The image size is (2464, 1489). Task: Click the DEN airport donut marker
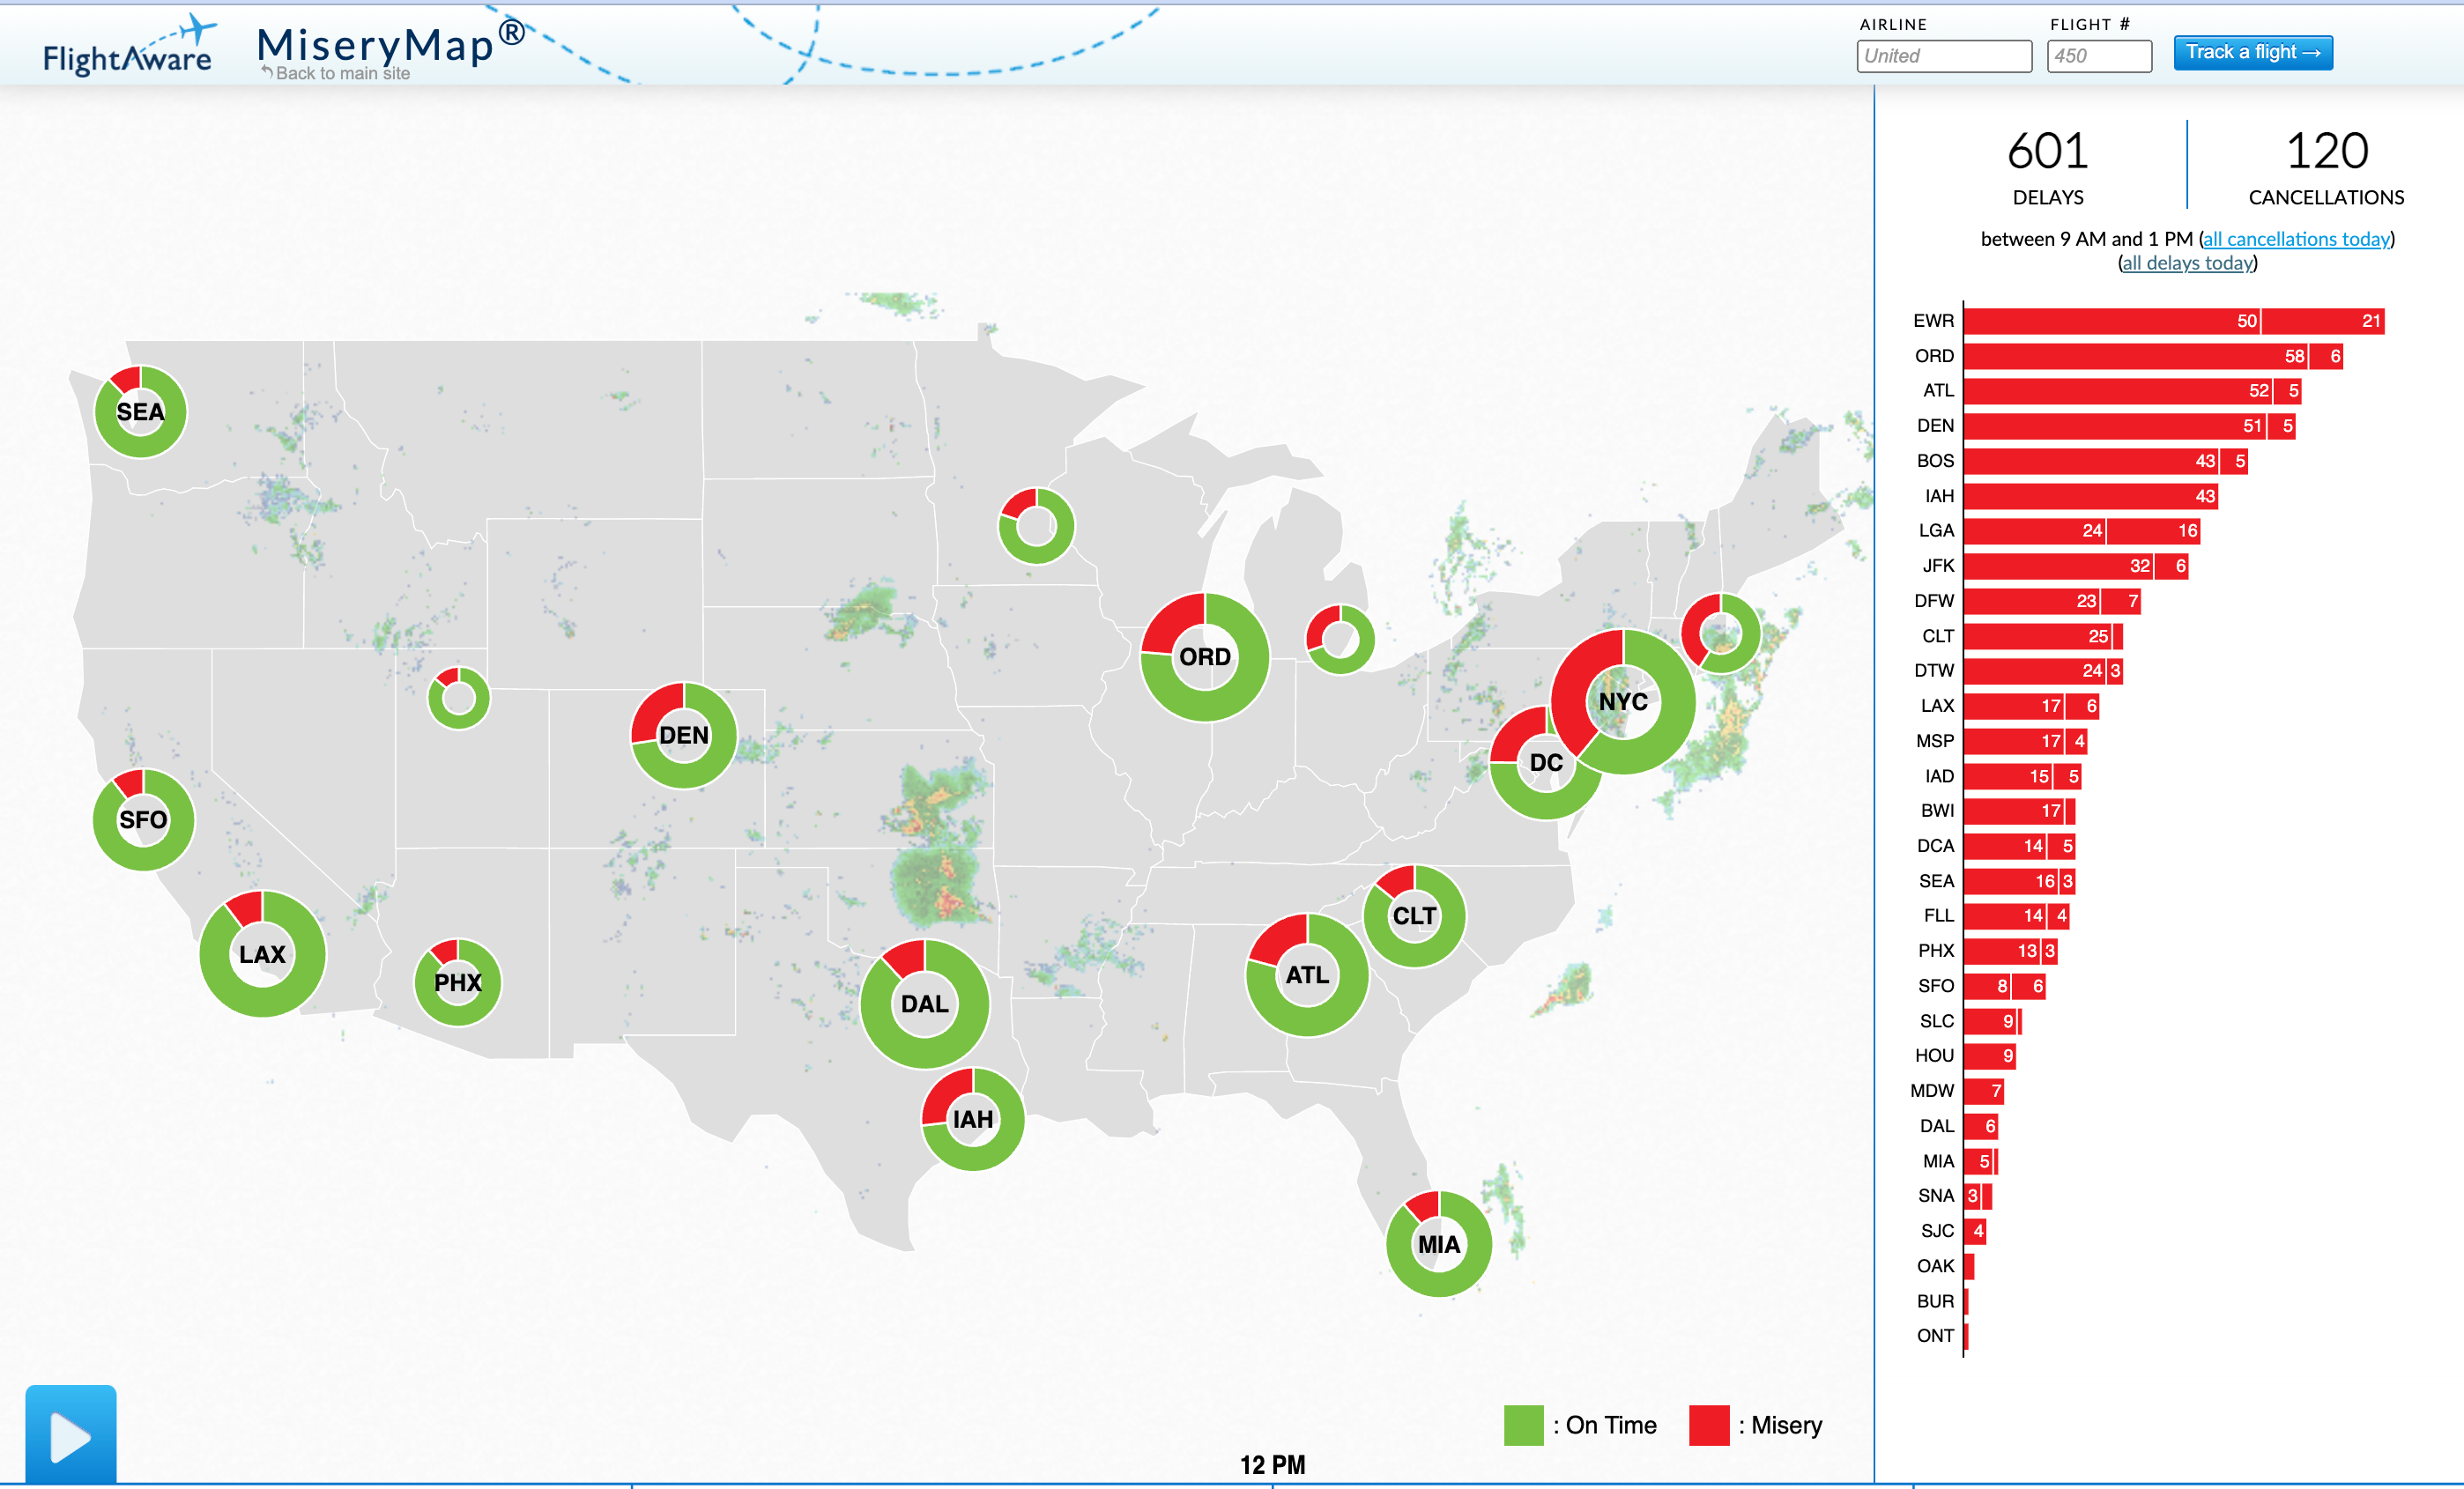684,735
